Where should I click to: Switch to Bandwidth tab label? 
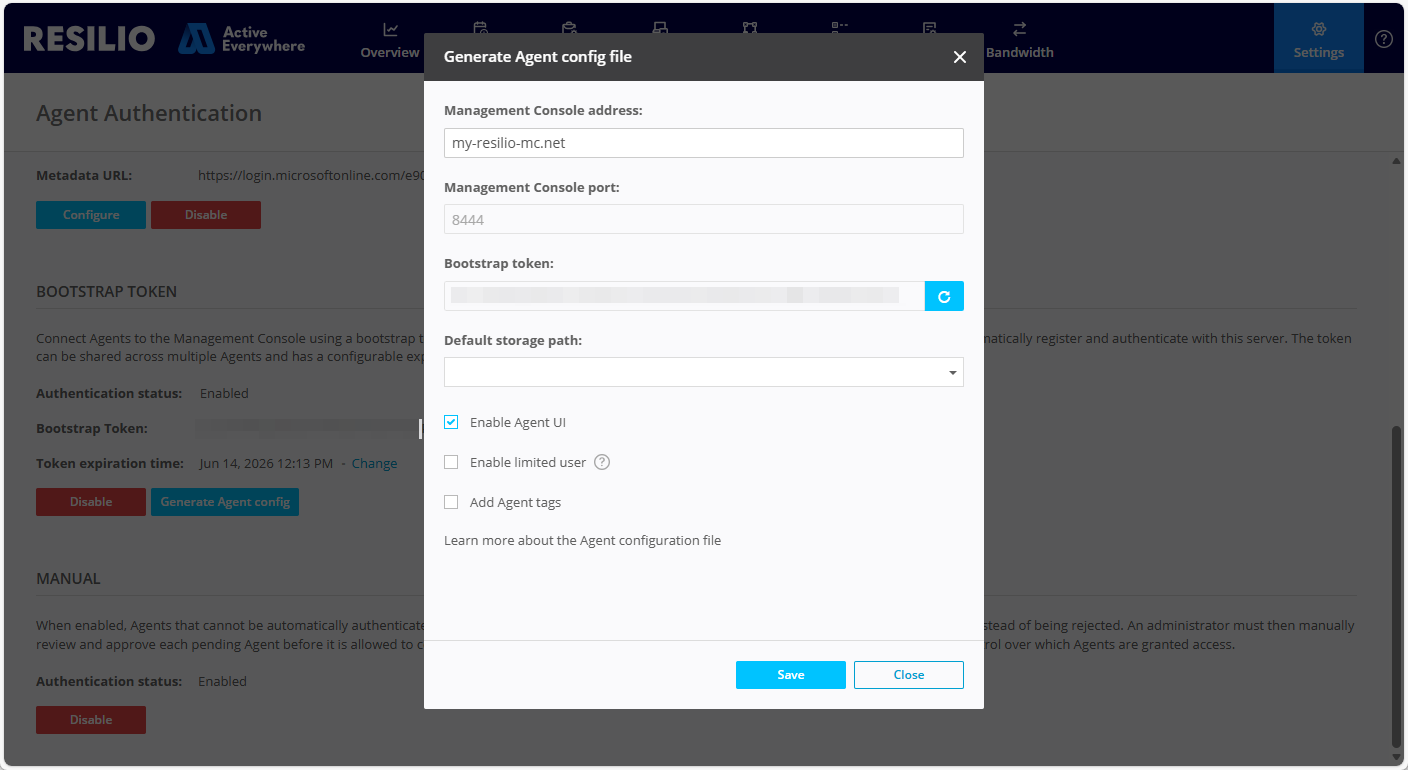[1020, 53]
